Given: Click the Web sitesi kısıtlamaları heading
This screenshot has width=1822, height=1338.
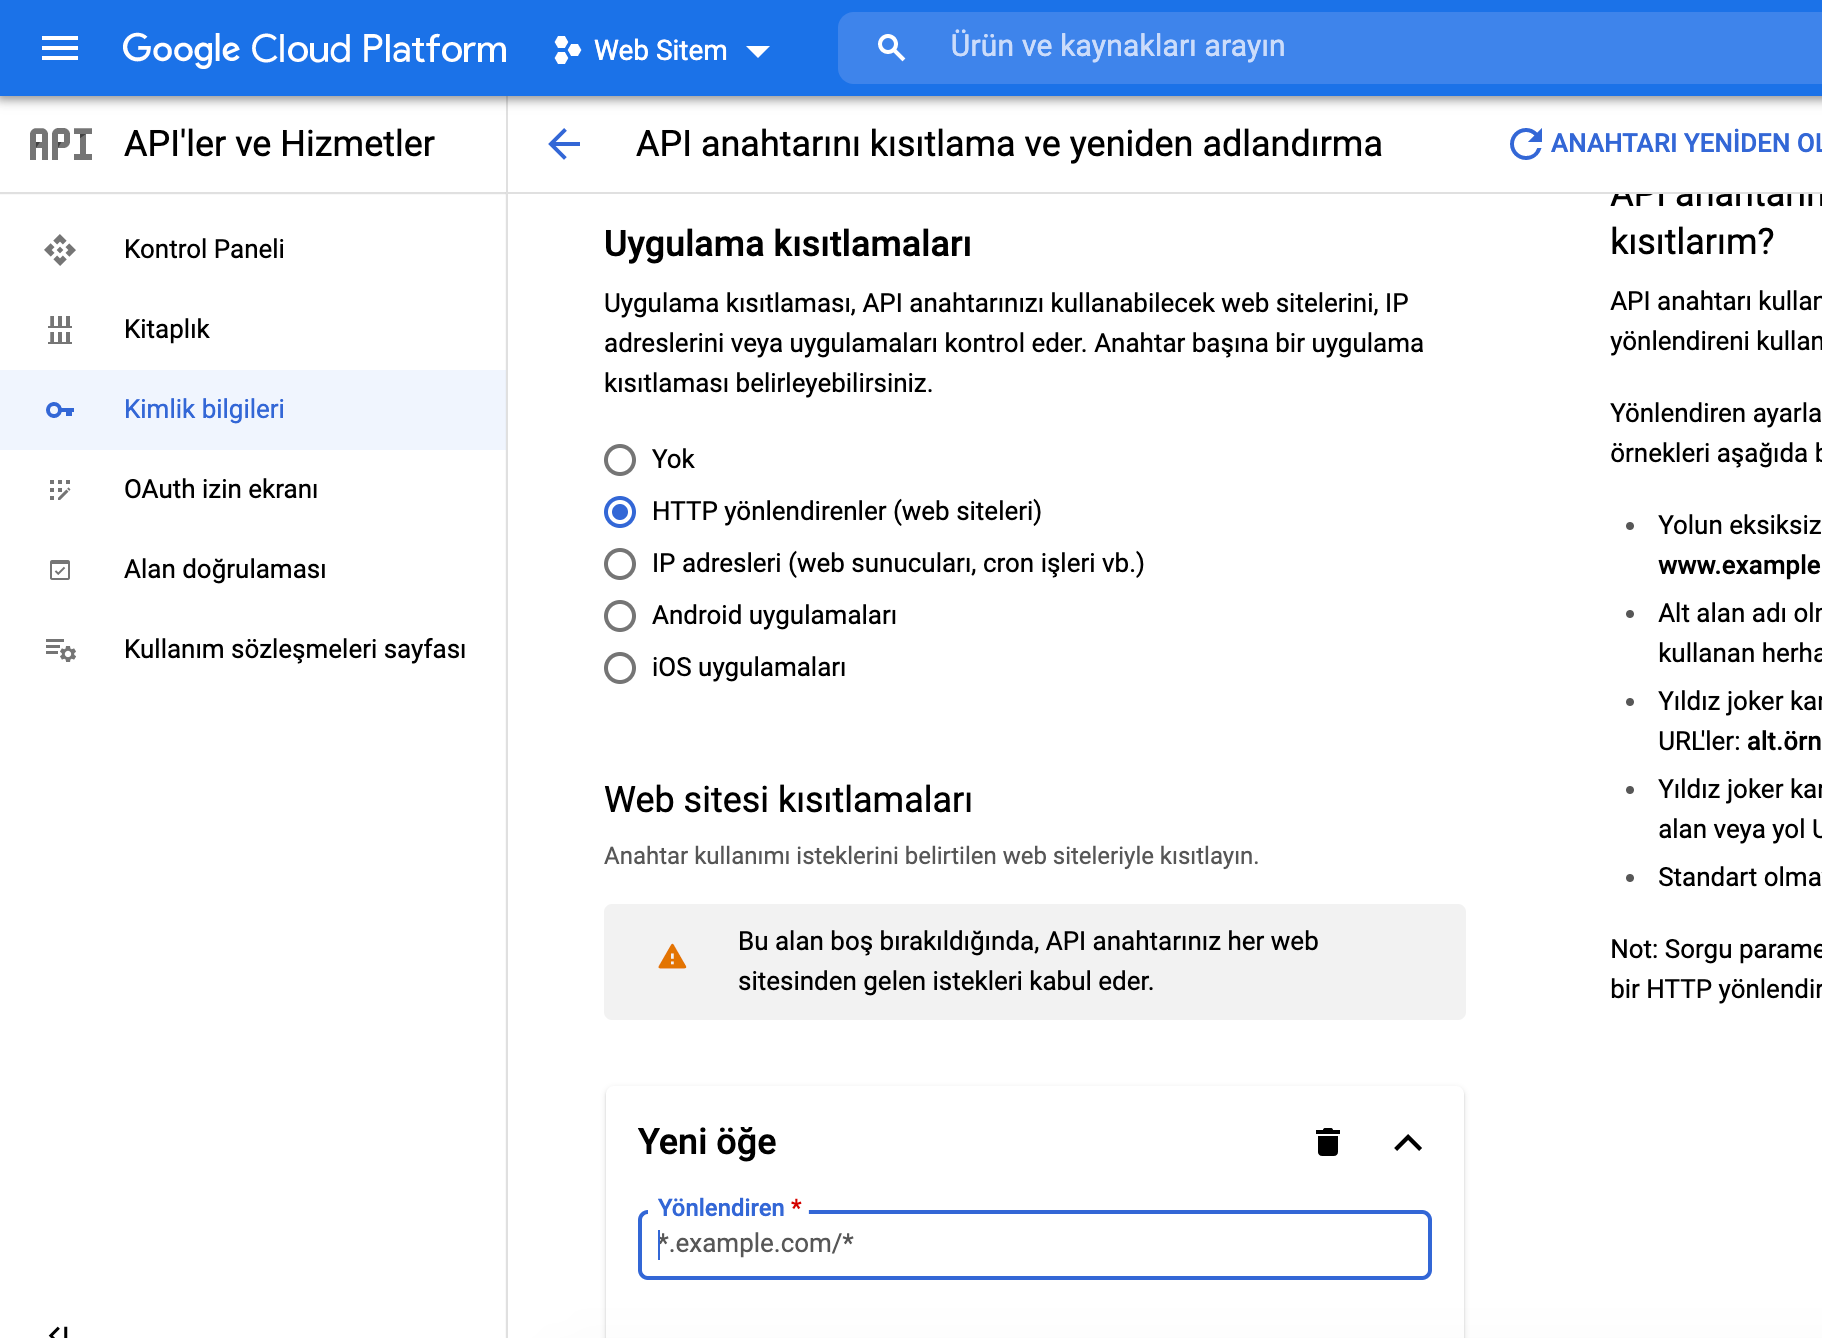Looking at the screenshot, I should click(788, 800).
